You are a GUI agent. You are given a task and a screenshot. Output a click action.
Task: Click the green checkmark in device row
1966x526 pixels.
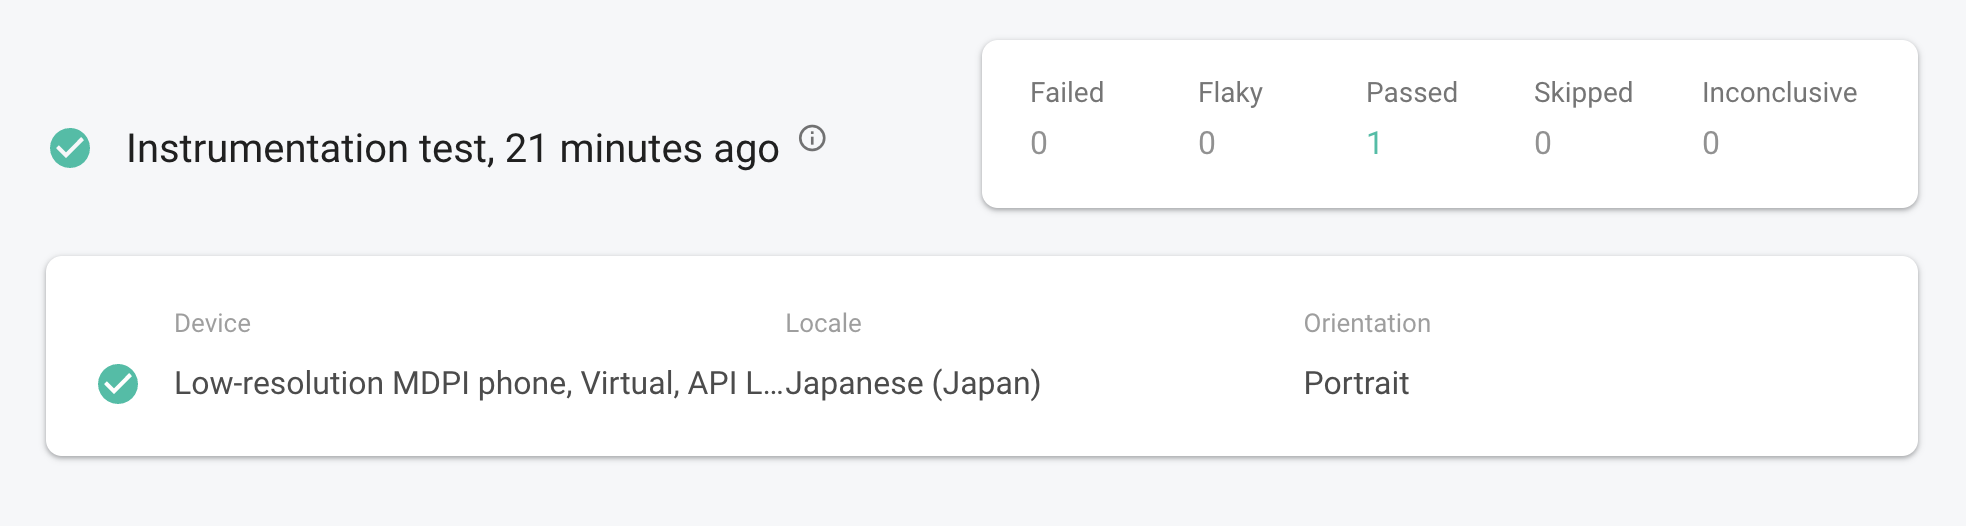point(118,384)
